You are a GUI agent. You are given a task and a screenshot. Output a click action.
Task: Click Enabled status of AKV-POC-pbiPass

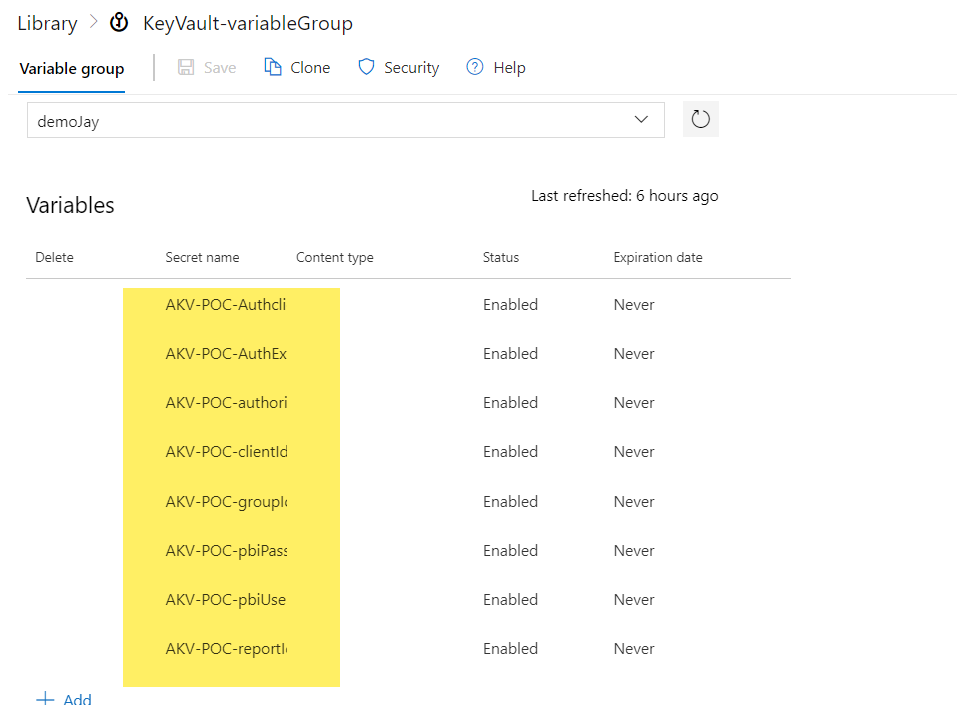click(x=510, y=551)
